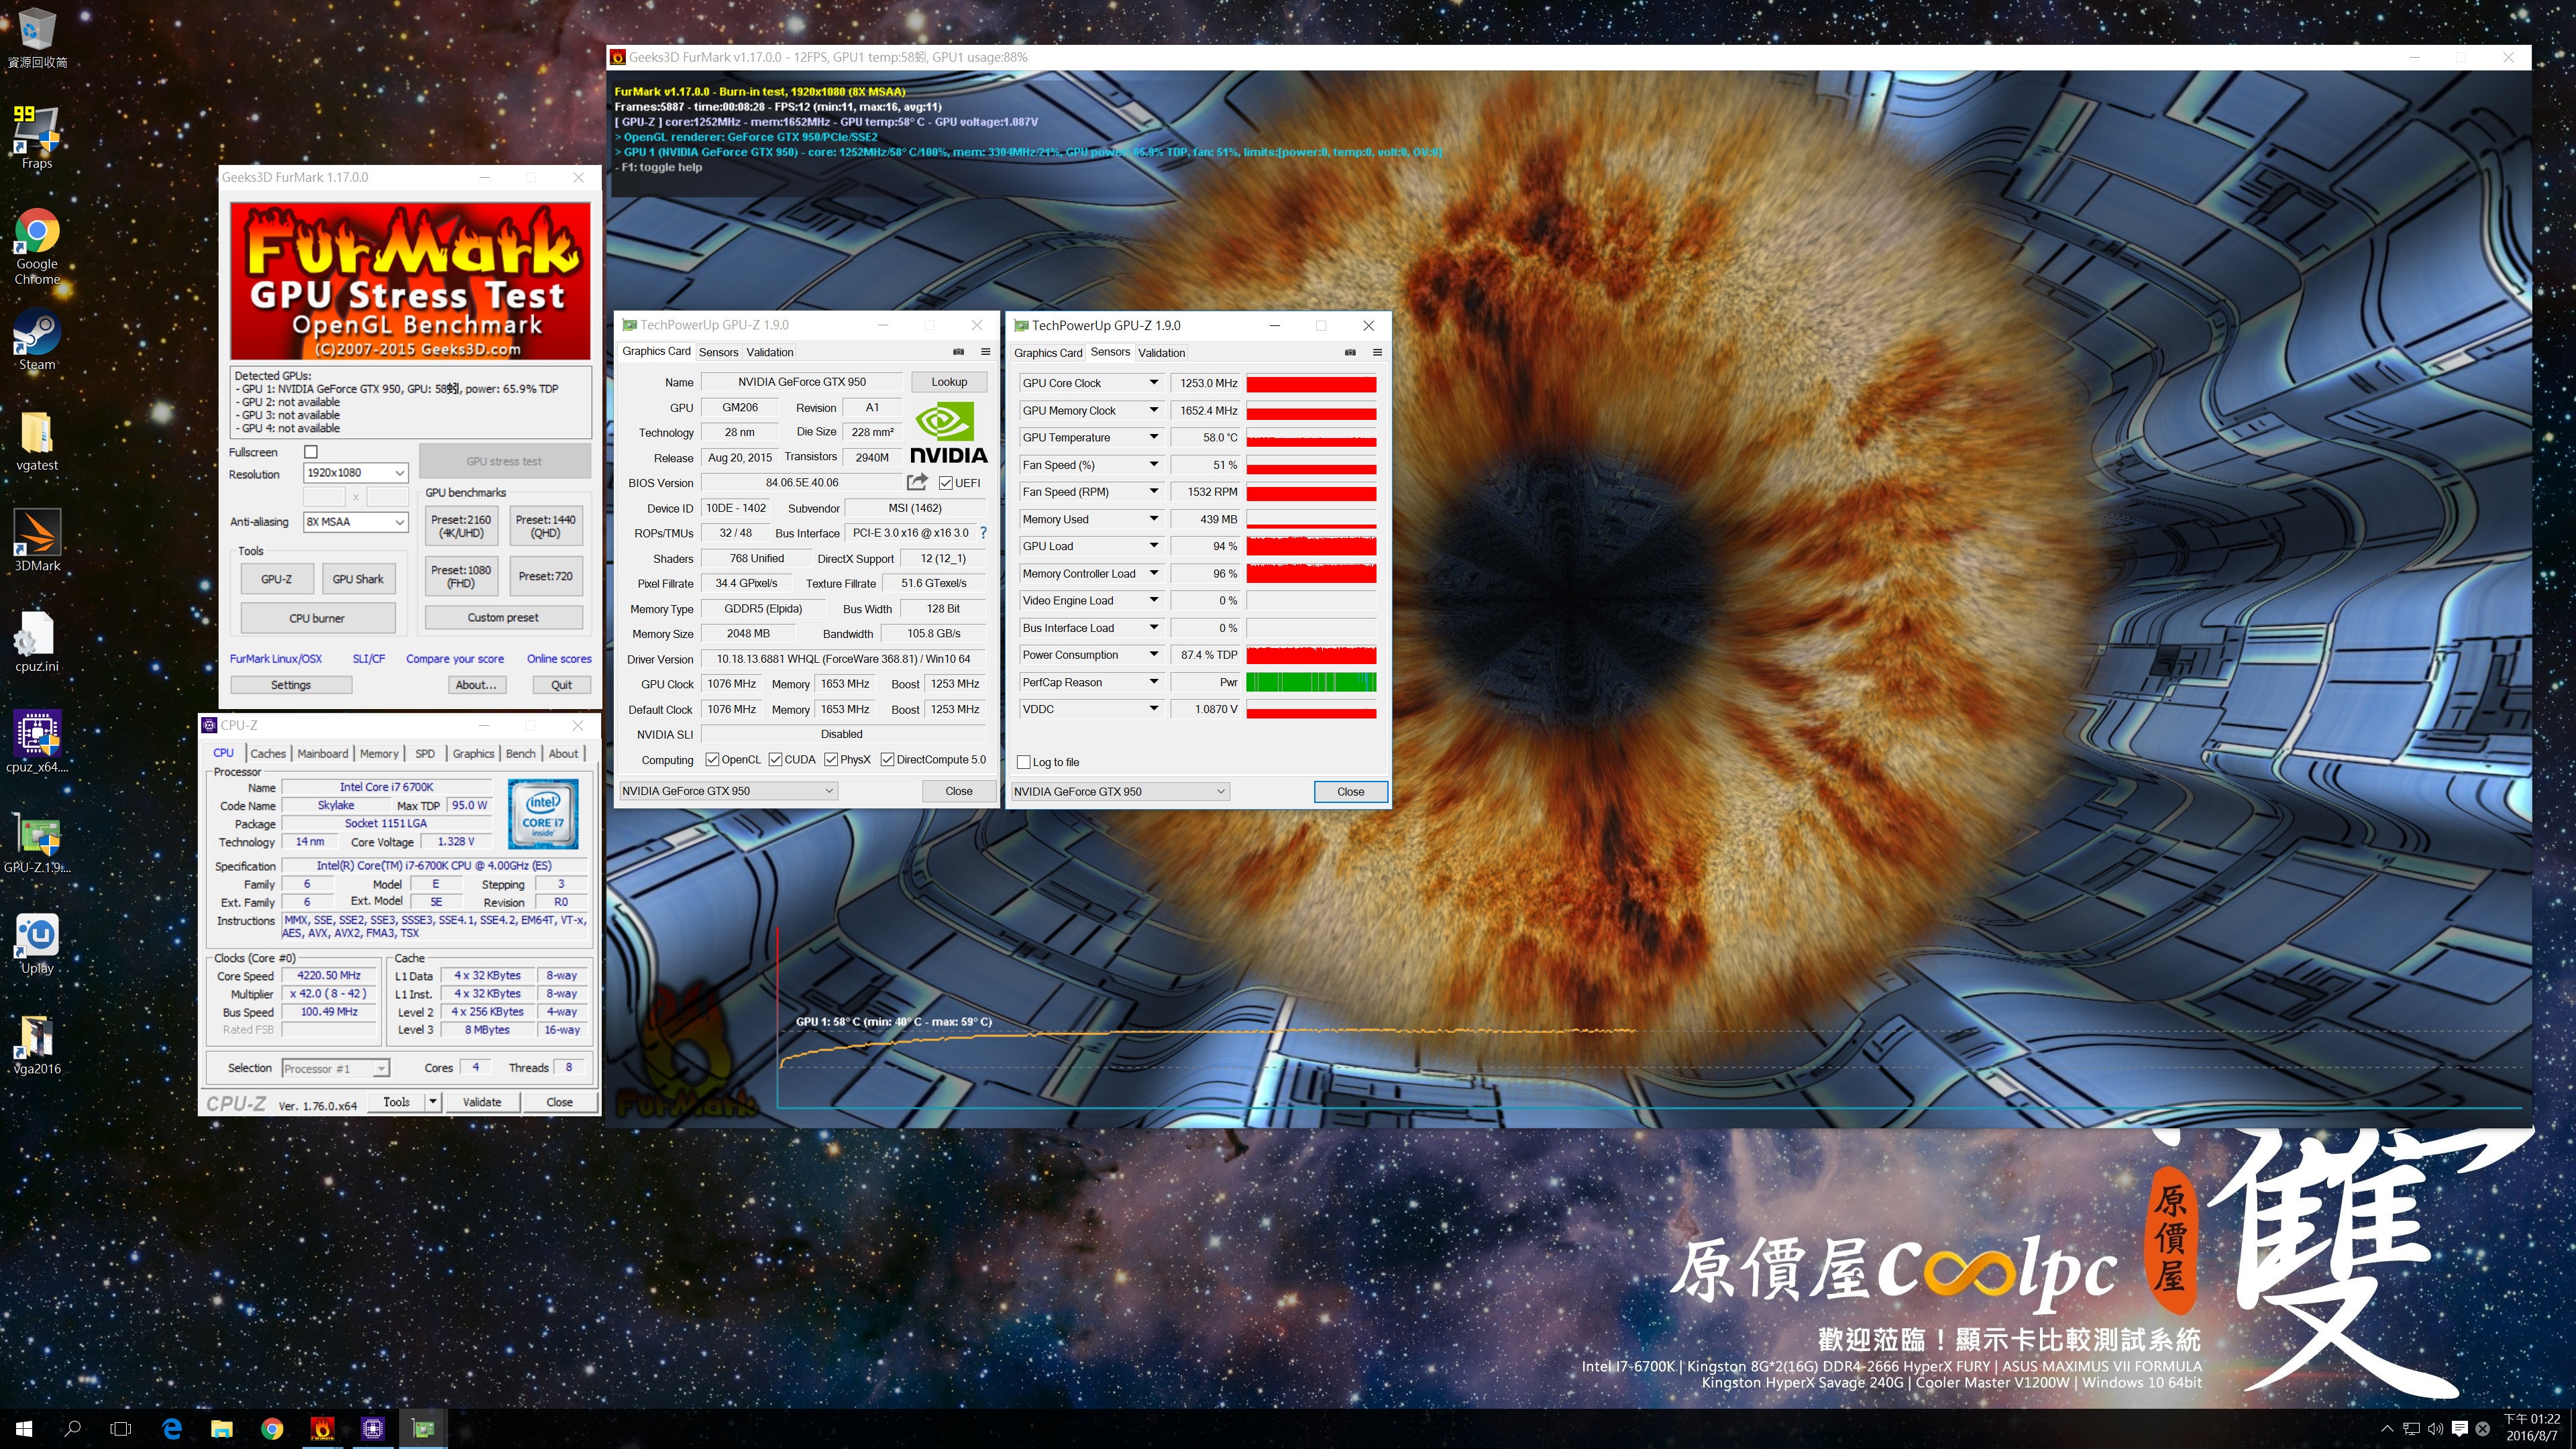
Task: Open the vgatest folder icon
Action: 37,440
